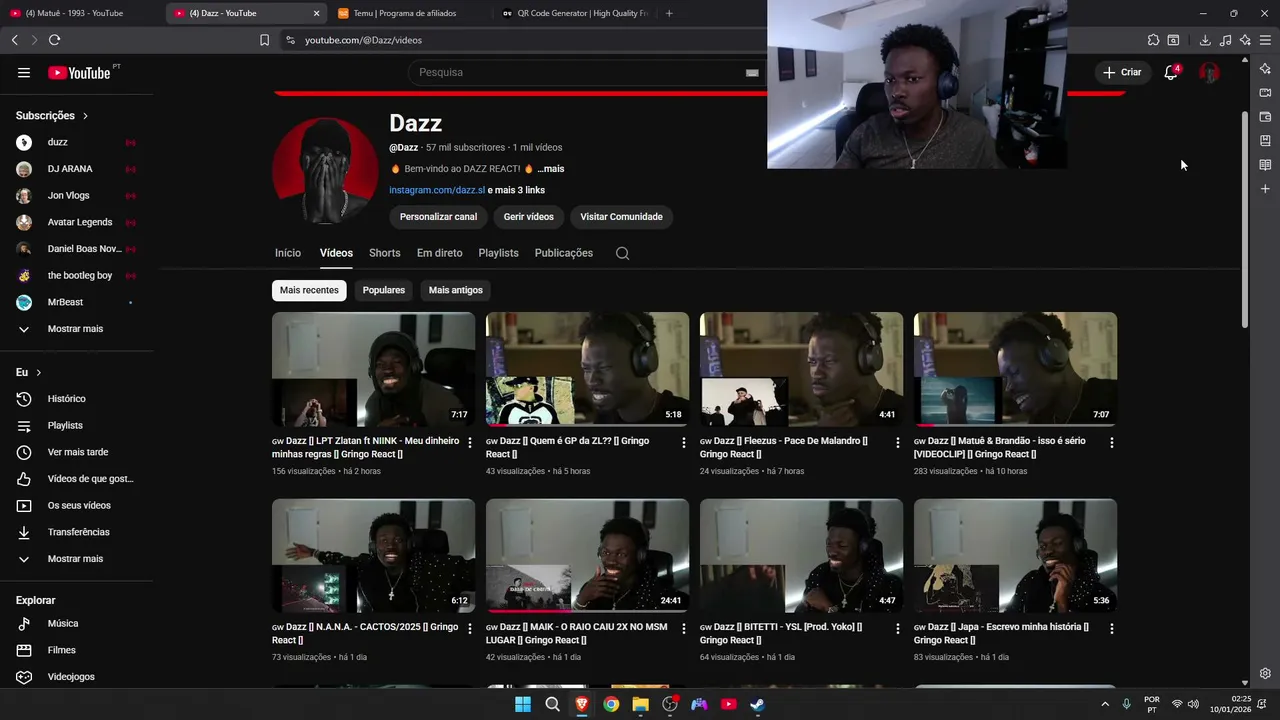The height and width of the screenshot is (720, 1280).
Task: Open options for Fleezus video
Action: [x=898, y=442]
